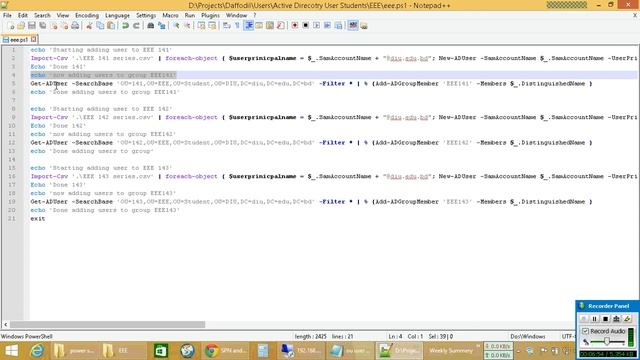Screen dimensions: 640x360
Task: Open the question mark help menu
Action: [255, 16]
